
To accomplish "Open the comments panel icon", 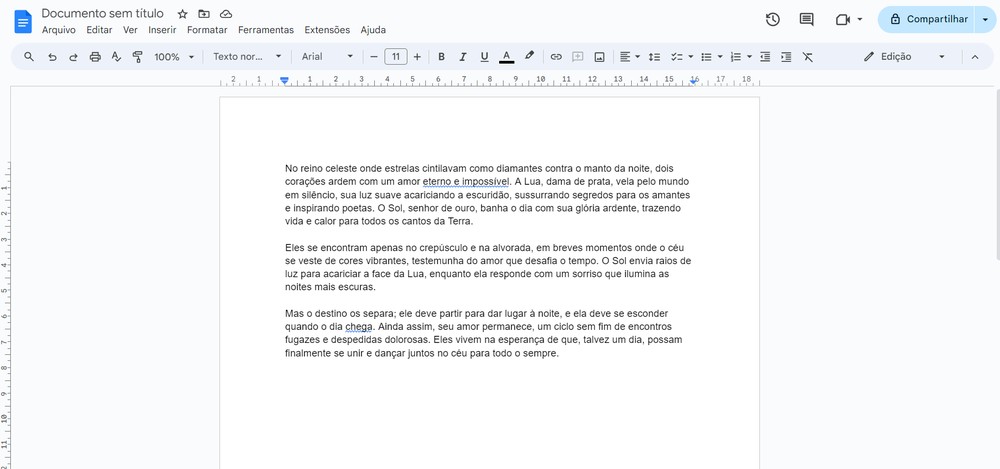I will pos(806,20).
